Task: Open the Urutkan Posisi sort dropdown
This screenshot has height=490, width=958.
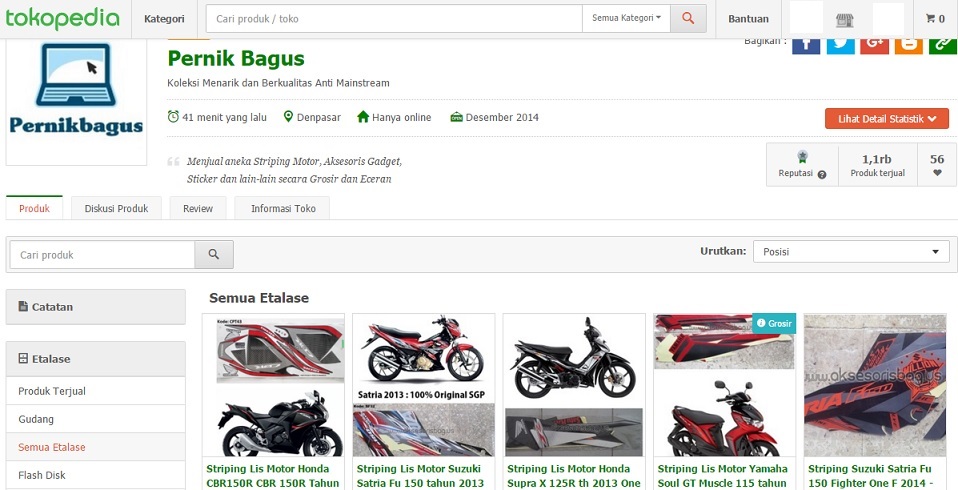Action: click(x=851, y=252)
